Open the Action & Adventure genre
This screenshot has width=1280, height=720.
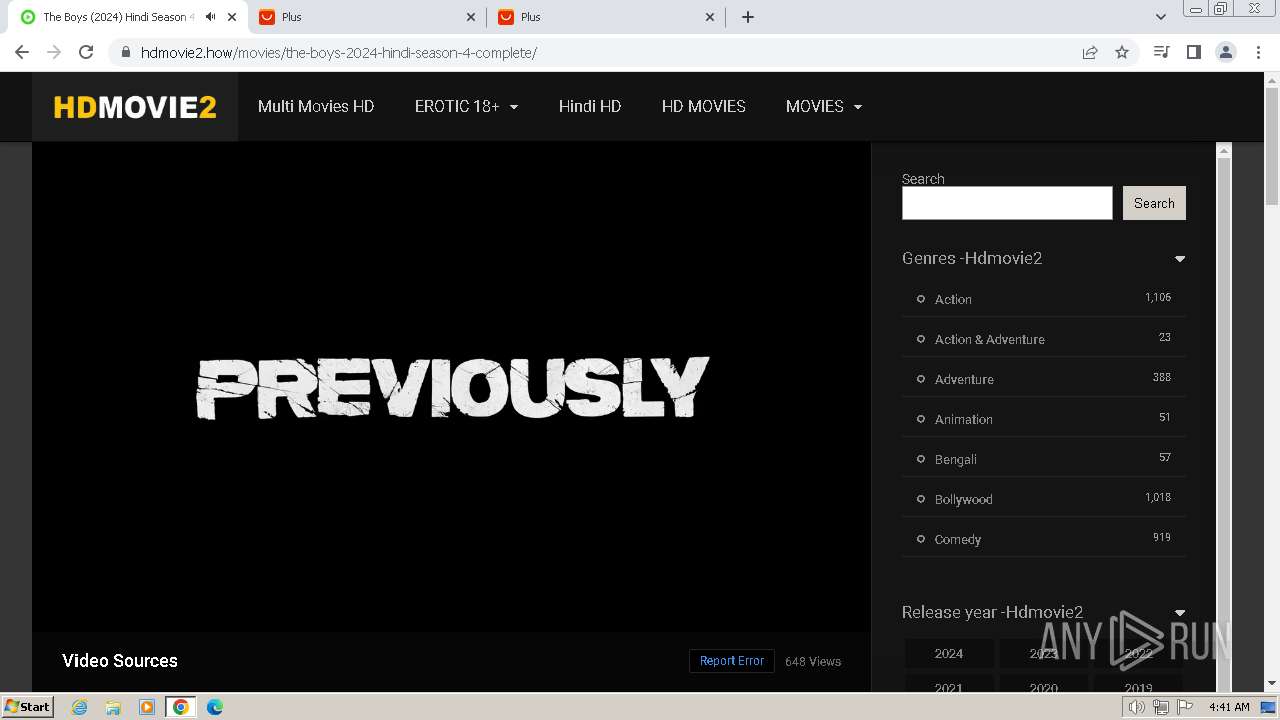click(x=990, y=339)
